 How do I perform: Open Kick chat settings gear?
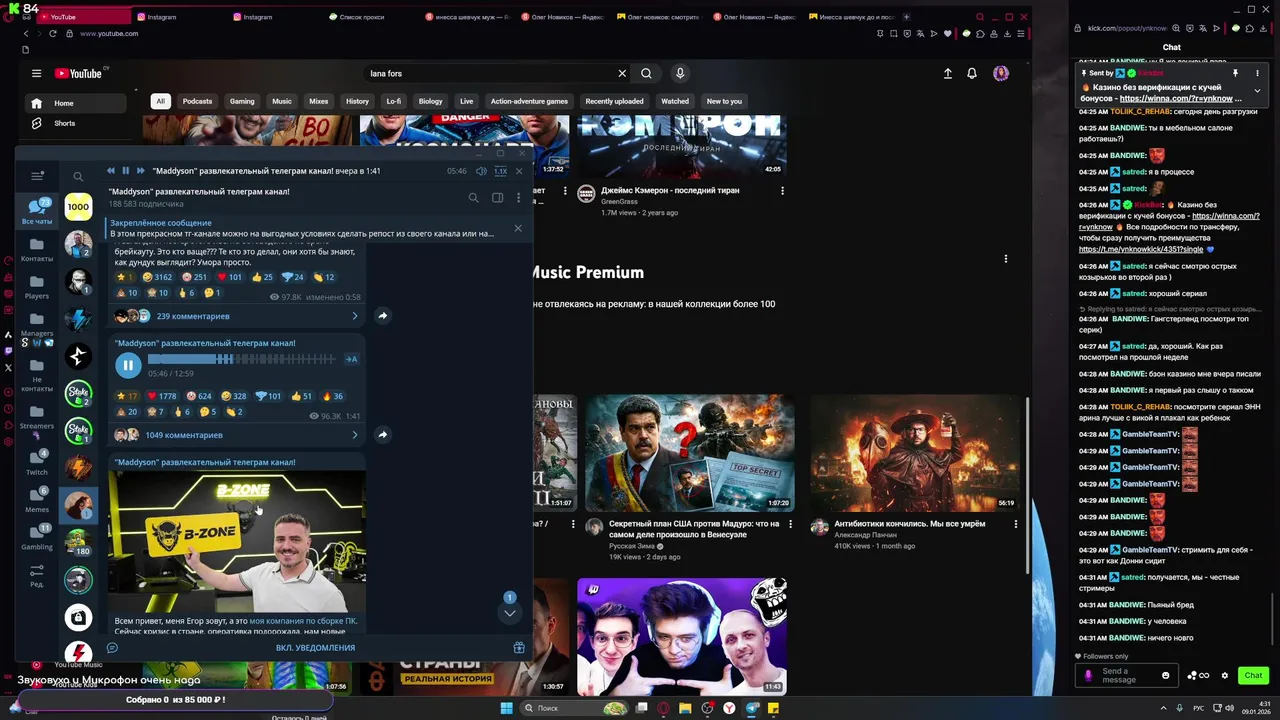point(1224,675)
